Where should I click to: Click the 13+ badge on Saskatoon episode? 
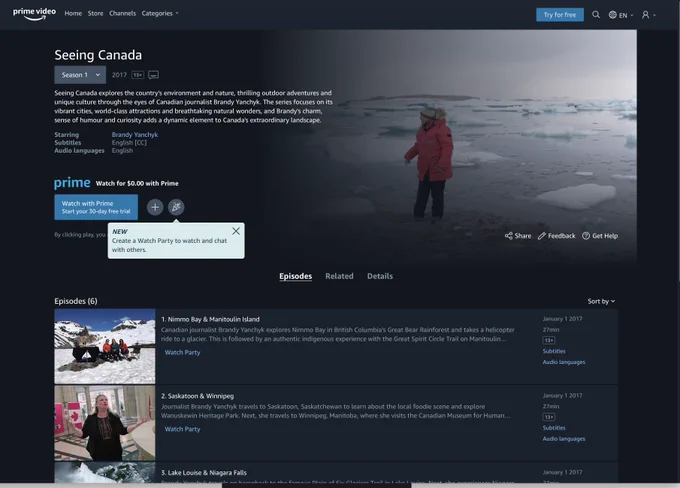[549, 417]
